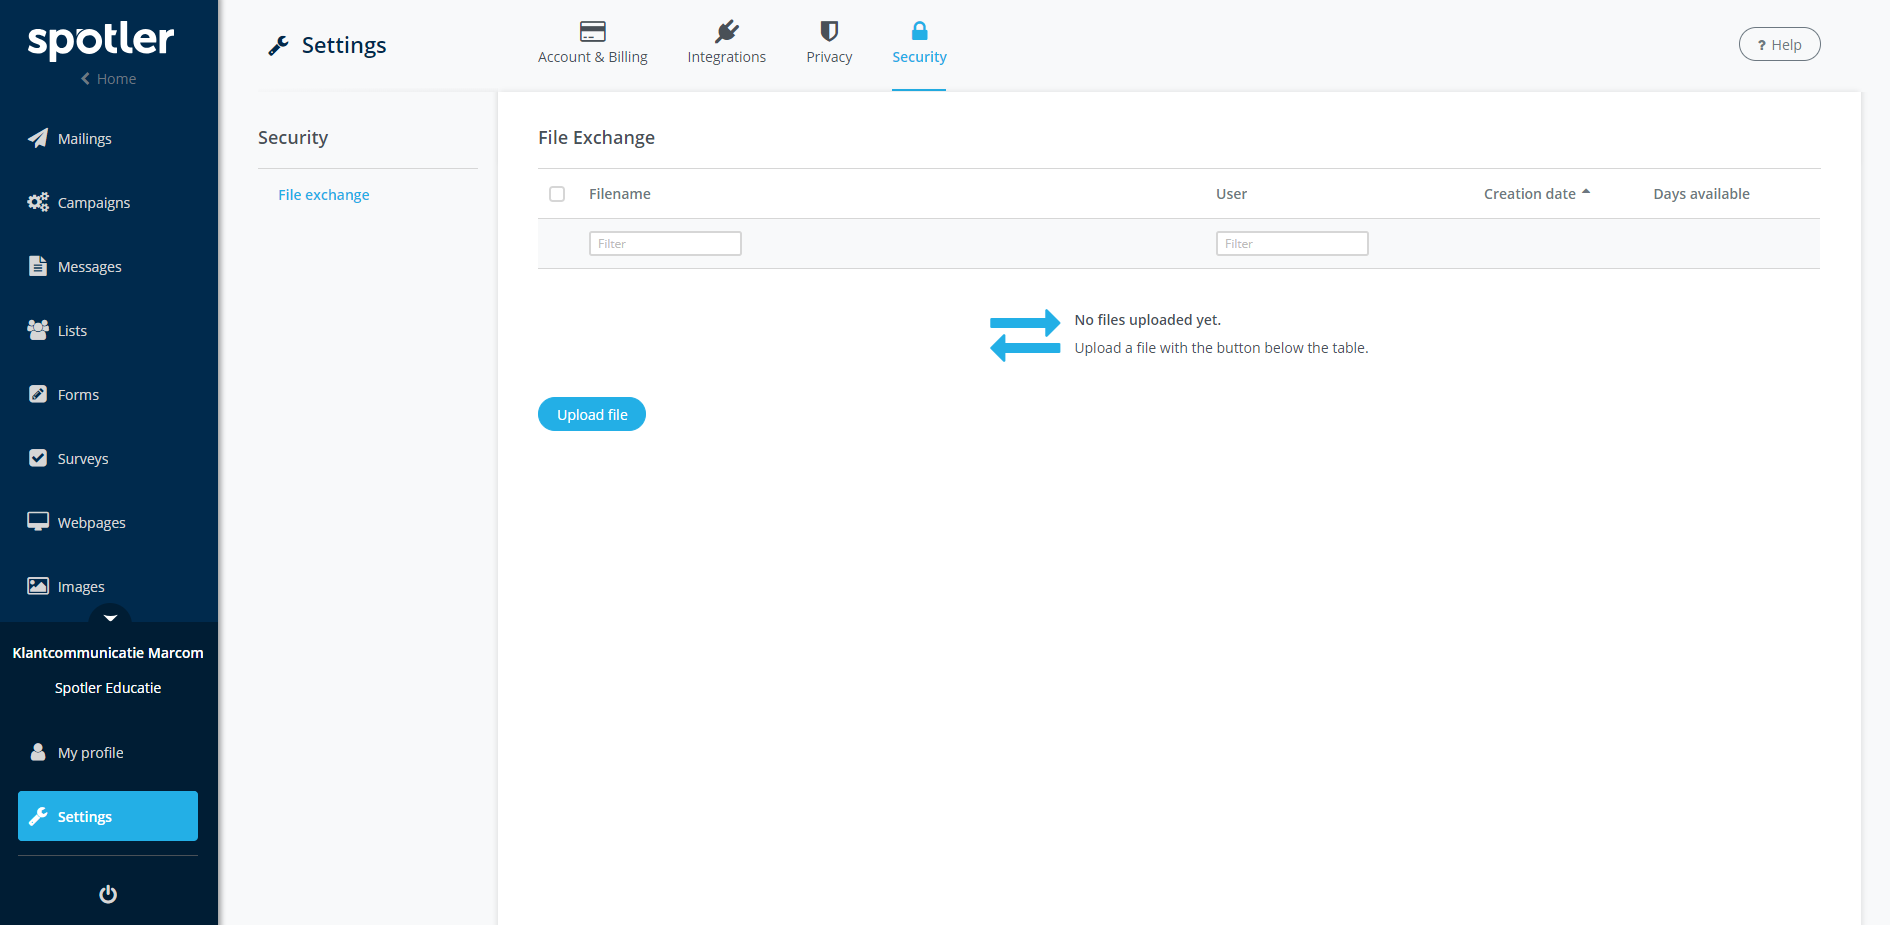
Task: Open the Help button
Action: pos(1779,45)
